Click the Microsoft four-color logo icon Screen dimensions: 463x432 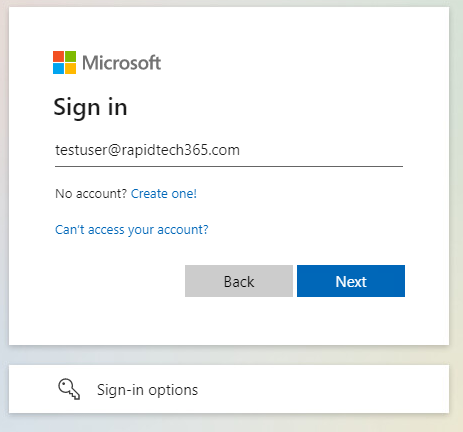point(64,62)
